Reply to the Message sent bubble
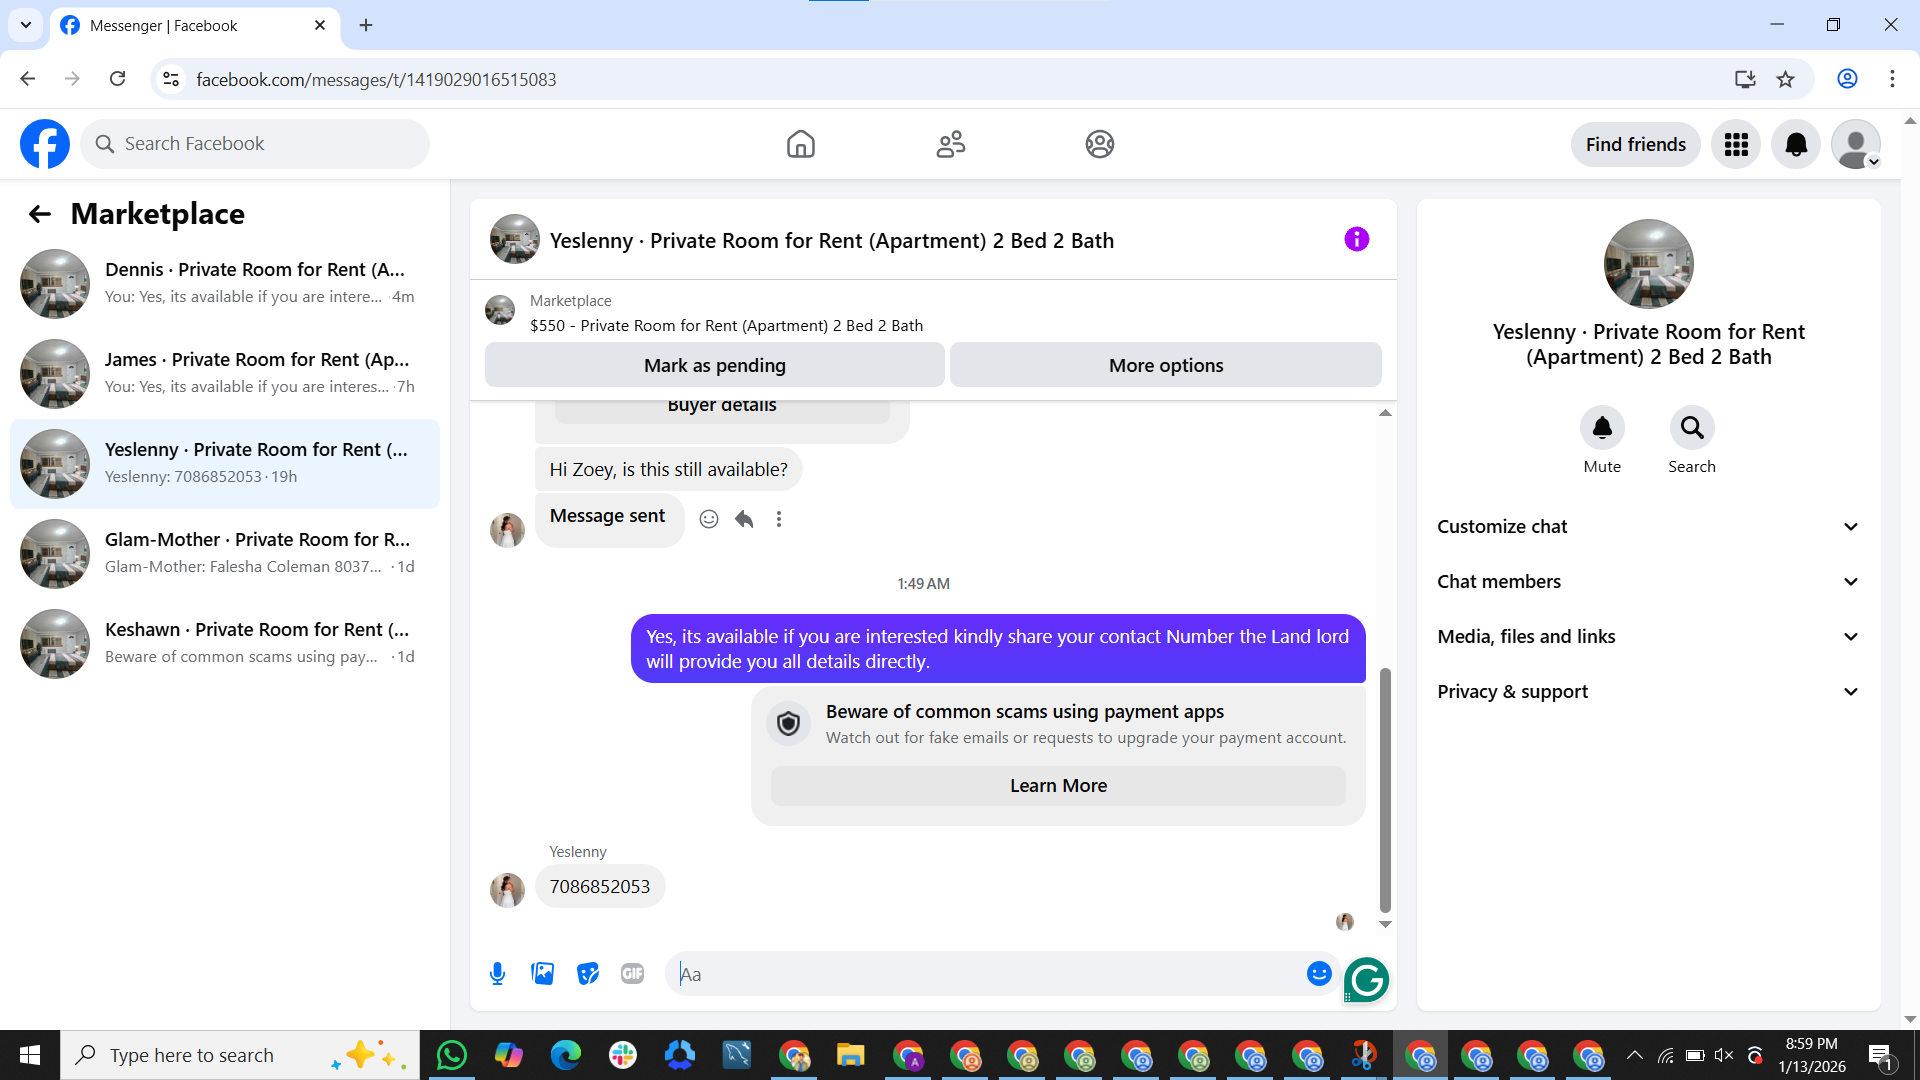 pyautogui.click(x=744, y=518)
